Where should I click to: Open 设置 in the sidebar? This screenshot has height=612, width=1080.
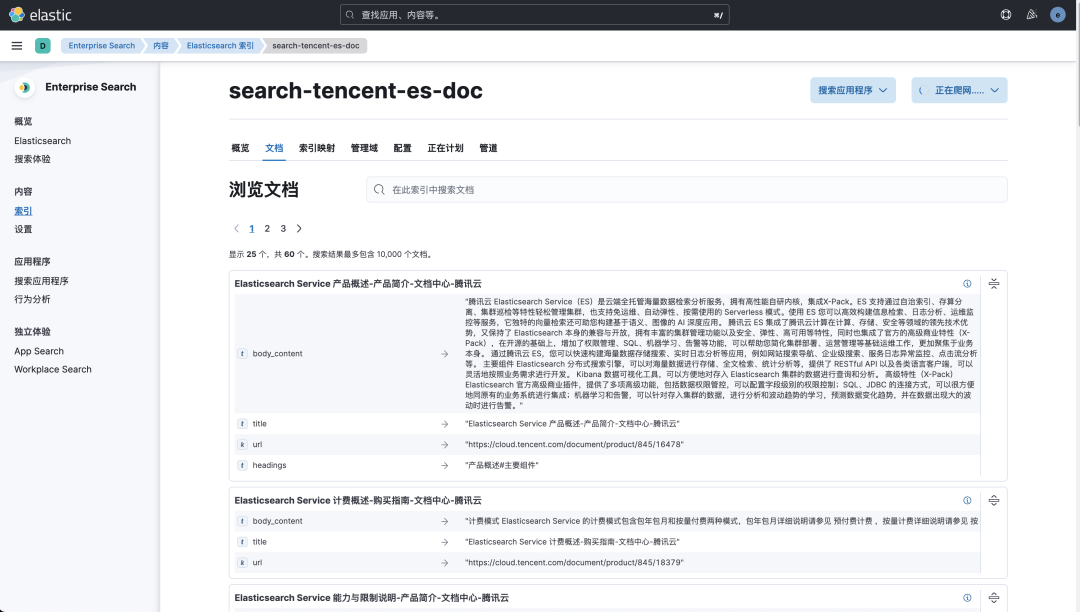(23, 229)
